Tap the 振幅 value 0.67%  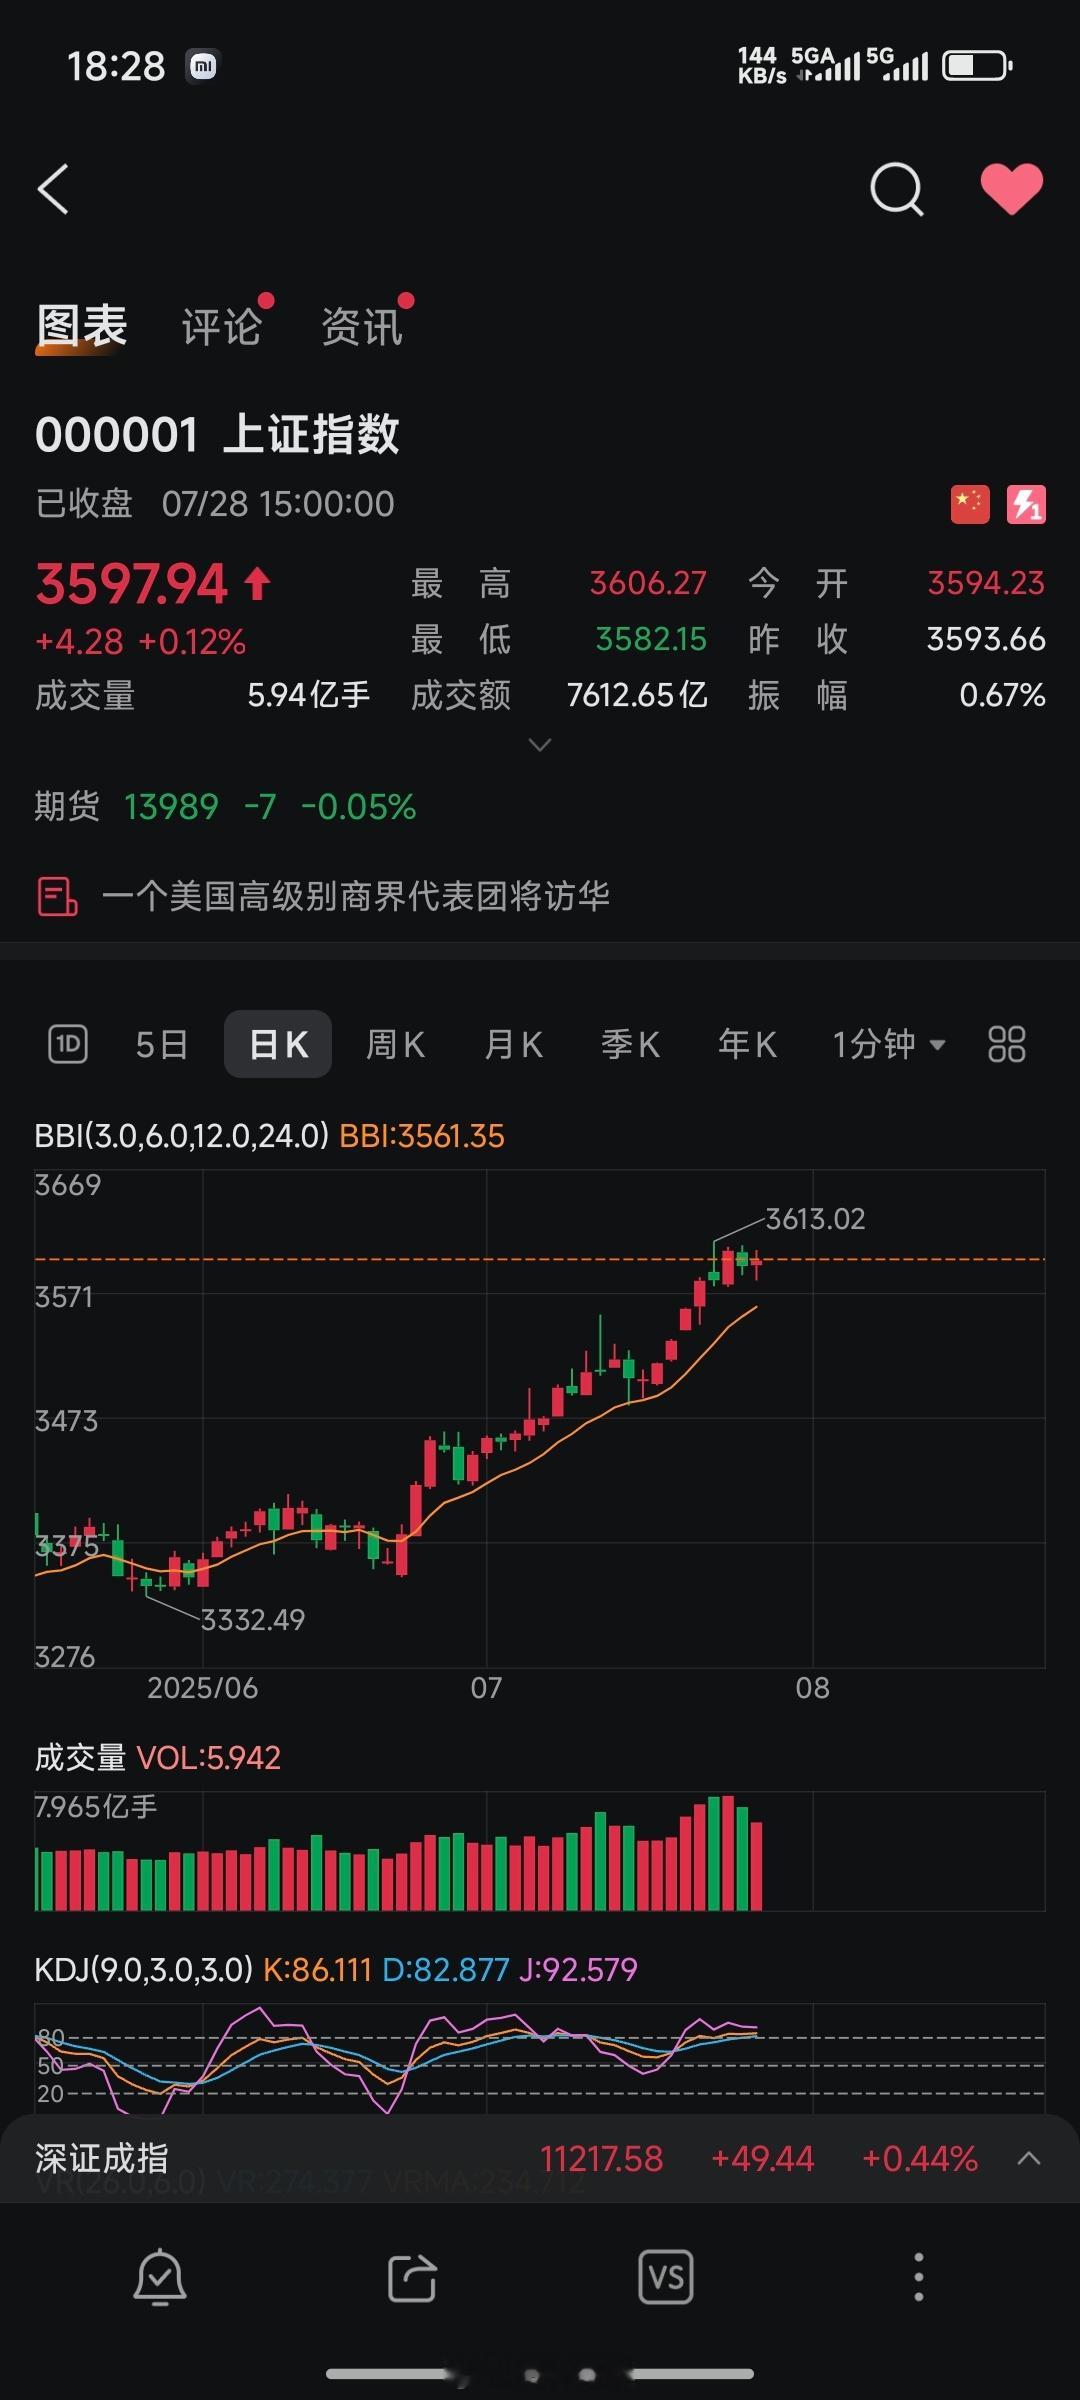click(x=1002, y=695)
